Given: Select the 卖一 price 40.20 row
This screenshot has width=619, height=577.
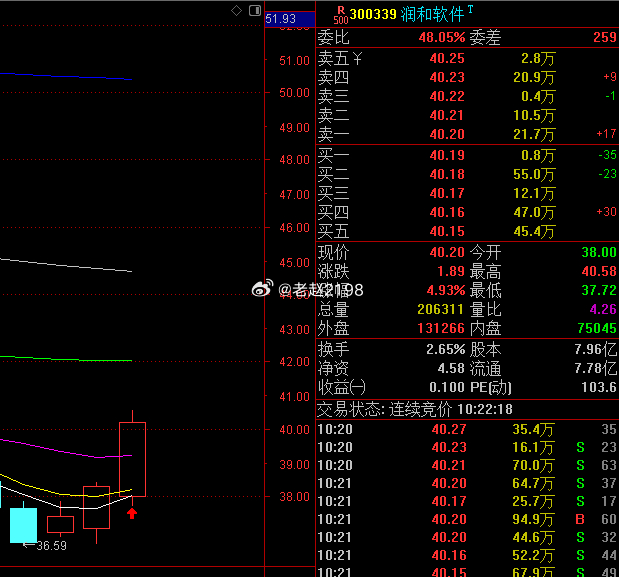Looking at the screenshot, I should 467,135.
